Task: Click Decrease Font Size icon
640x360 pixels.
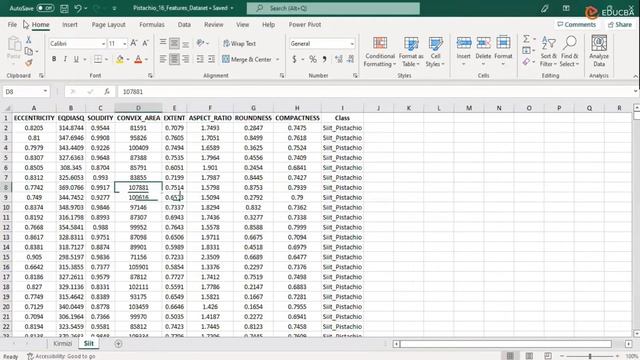Action: 145,43
